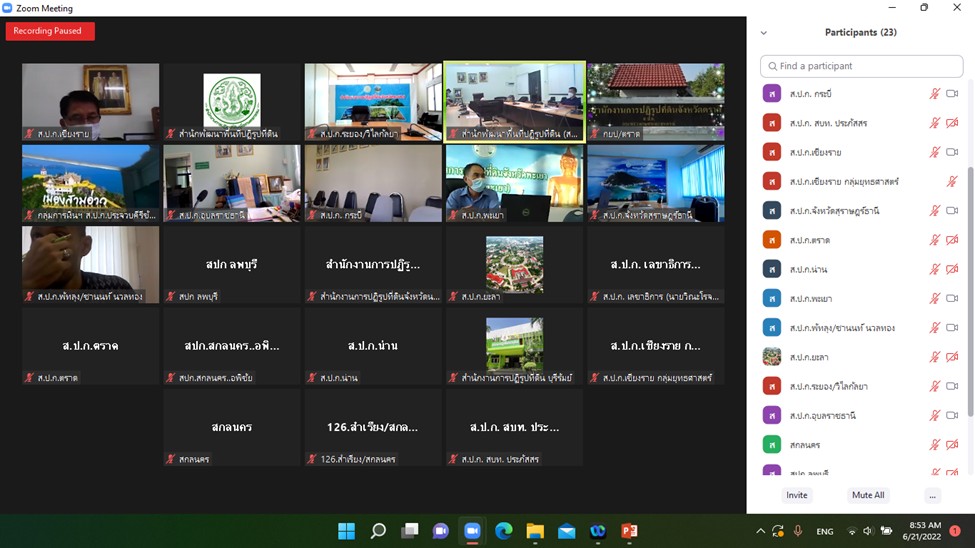Open File Explorer from the taskbar
Screen dimensions: 975x548
click(535, 531)
